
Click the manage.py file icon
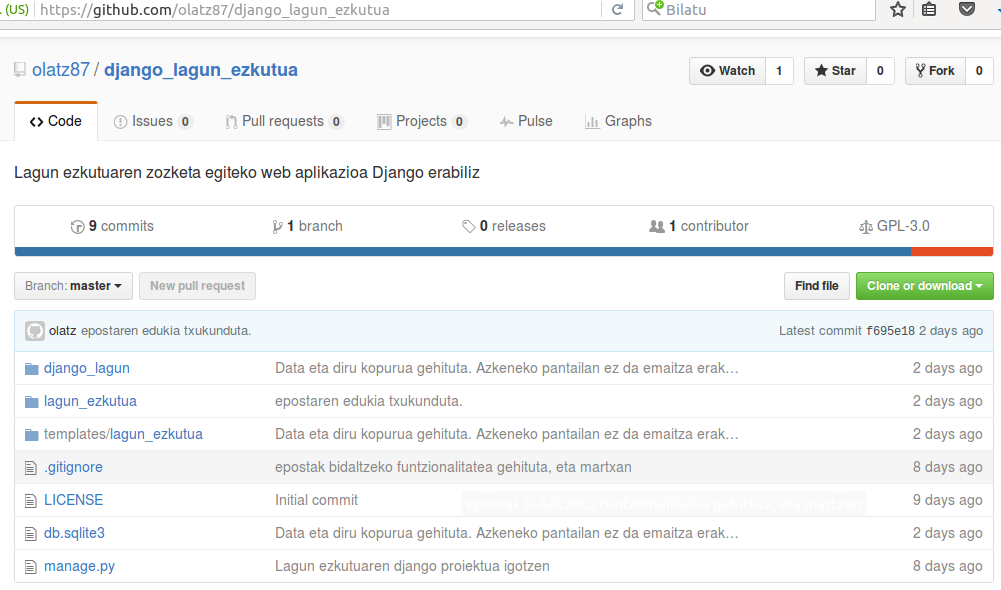(30, 566)
